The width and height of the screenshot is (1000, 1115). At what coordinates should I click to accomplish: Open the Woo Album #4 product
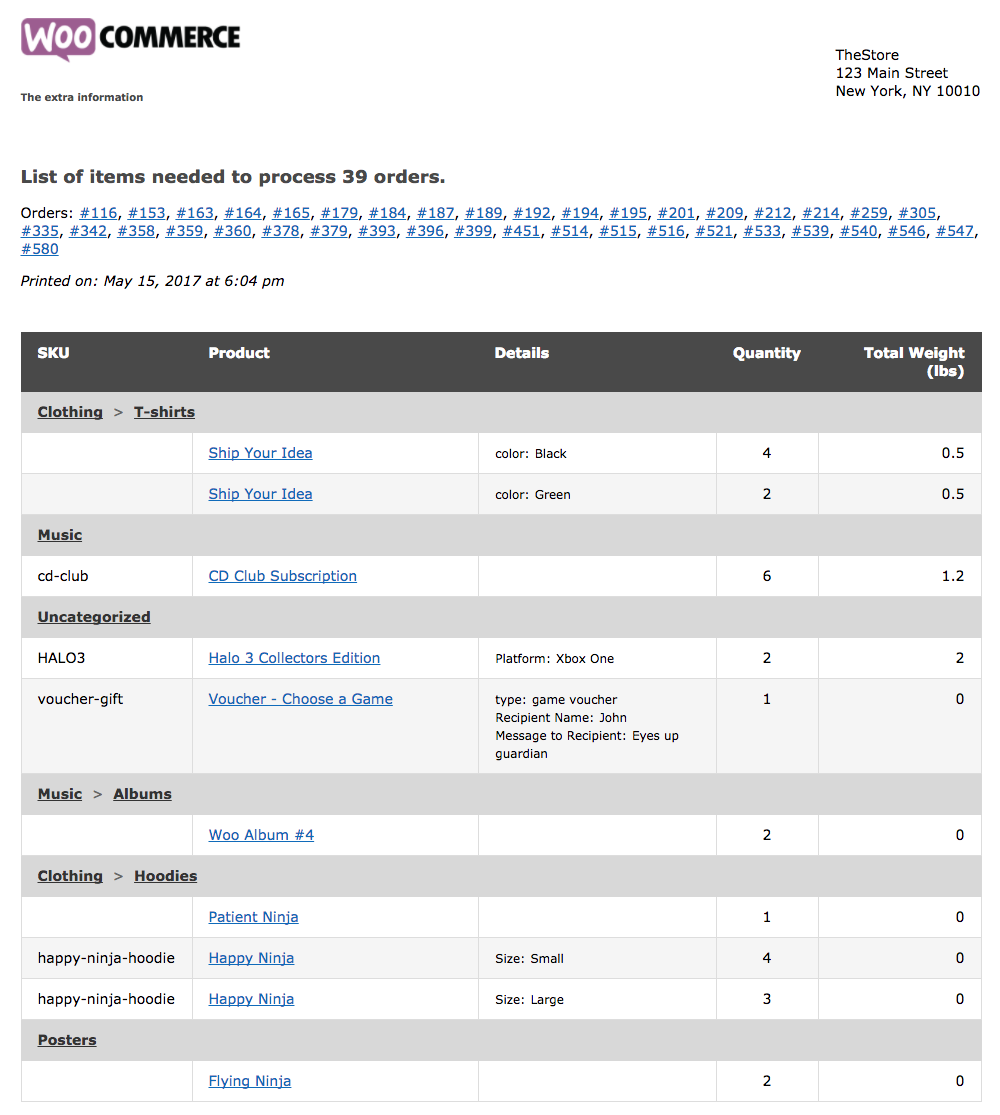tap(261, 835)
